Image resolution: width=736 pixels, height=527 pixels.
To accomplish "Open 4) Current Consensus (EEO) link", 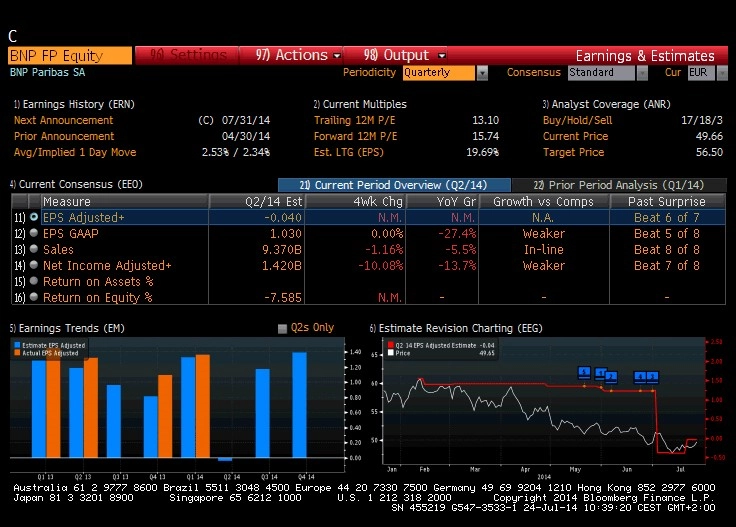I will pos(76,184).
